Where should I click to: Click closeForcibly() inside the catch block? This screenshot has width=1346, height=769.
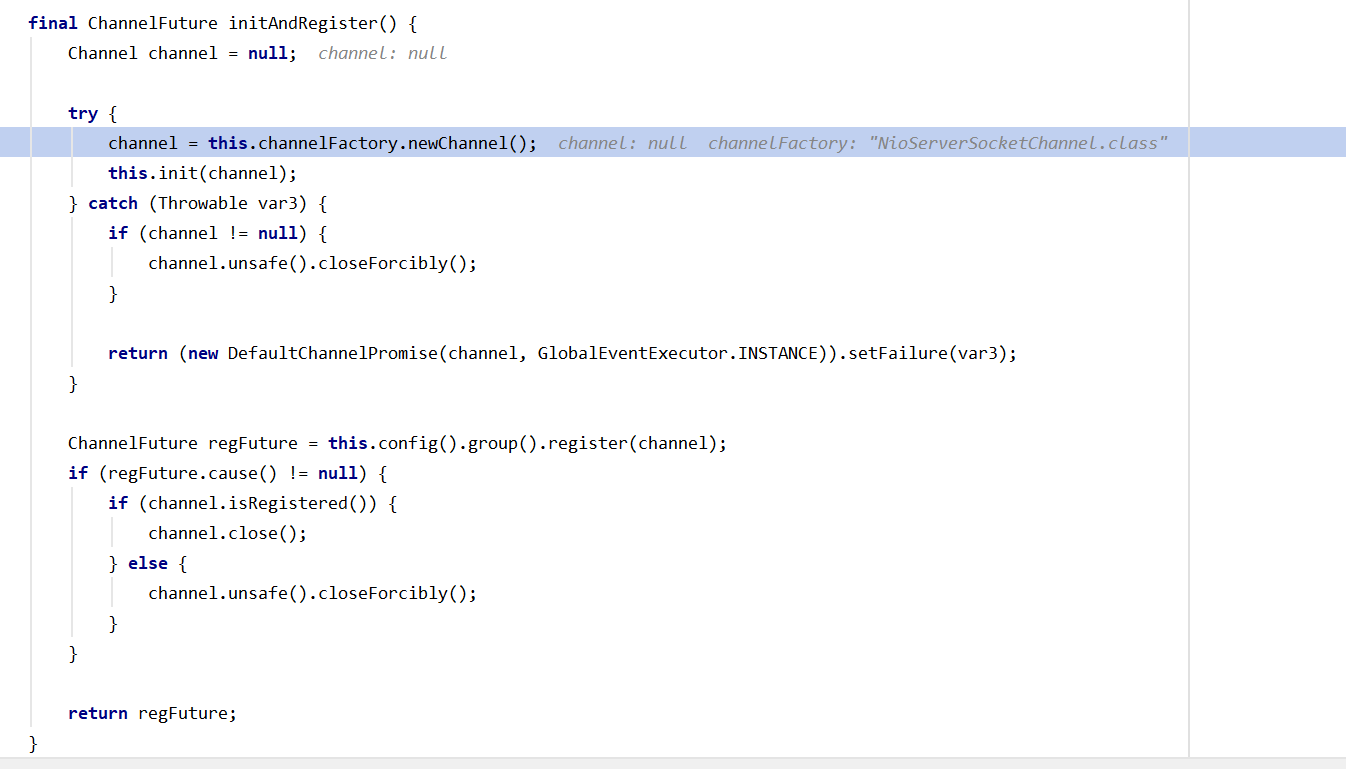[x=392, y=263]
